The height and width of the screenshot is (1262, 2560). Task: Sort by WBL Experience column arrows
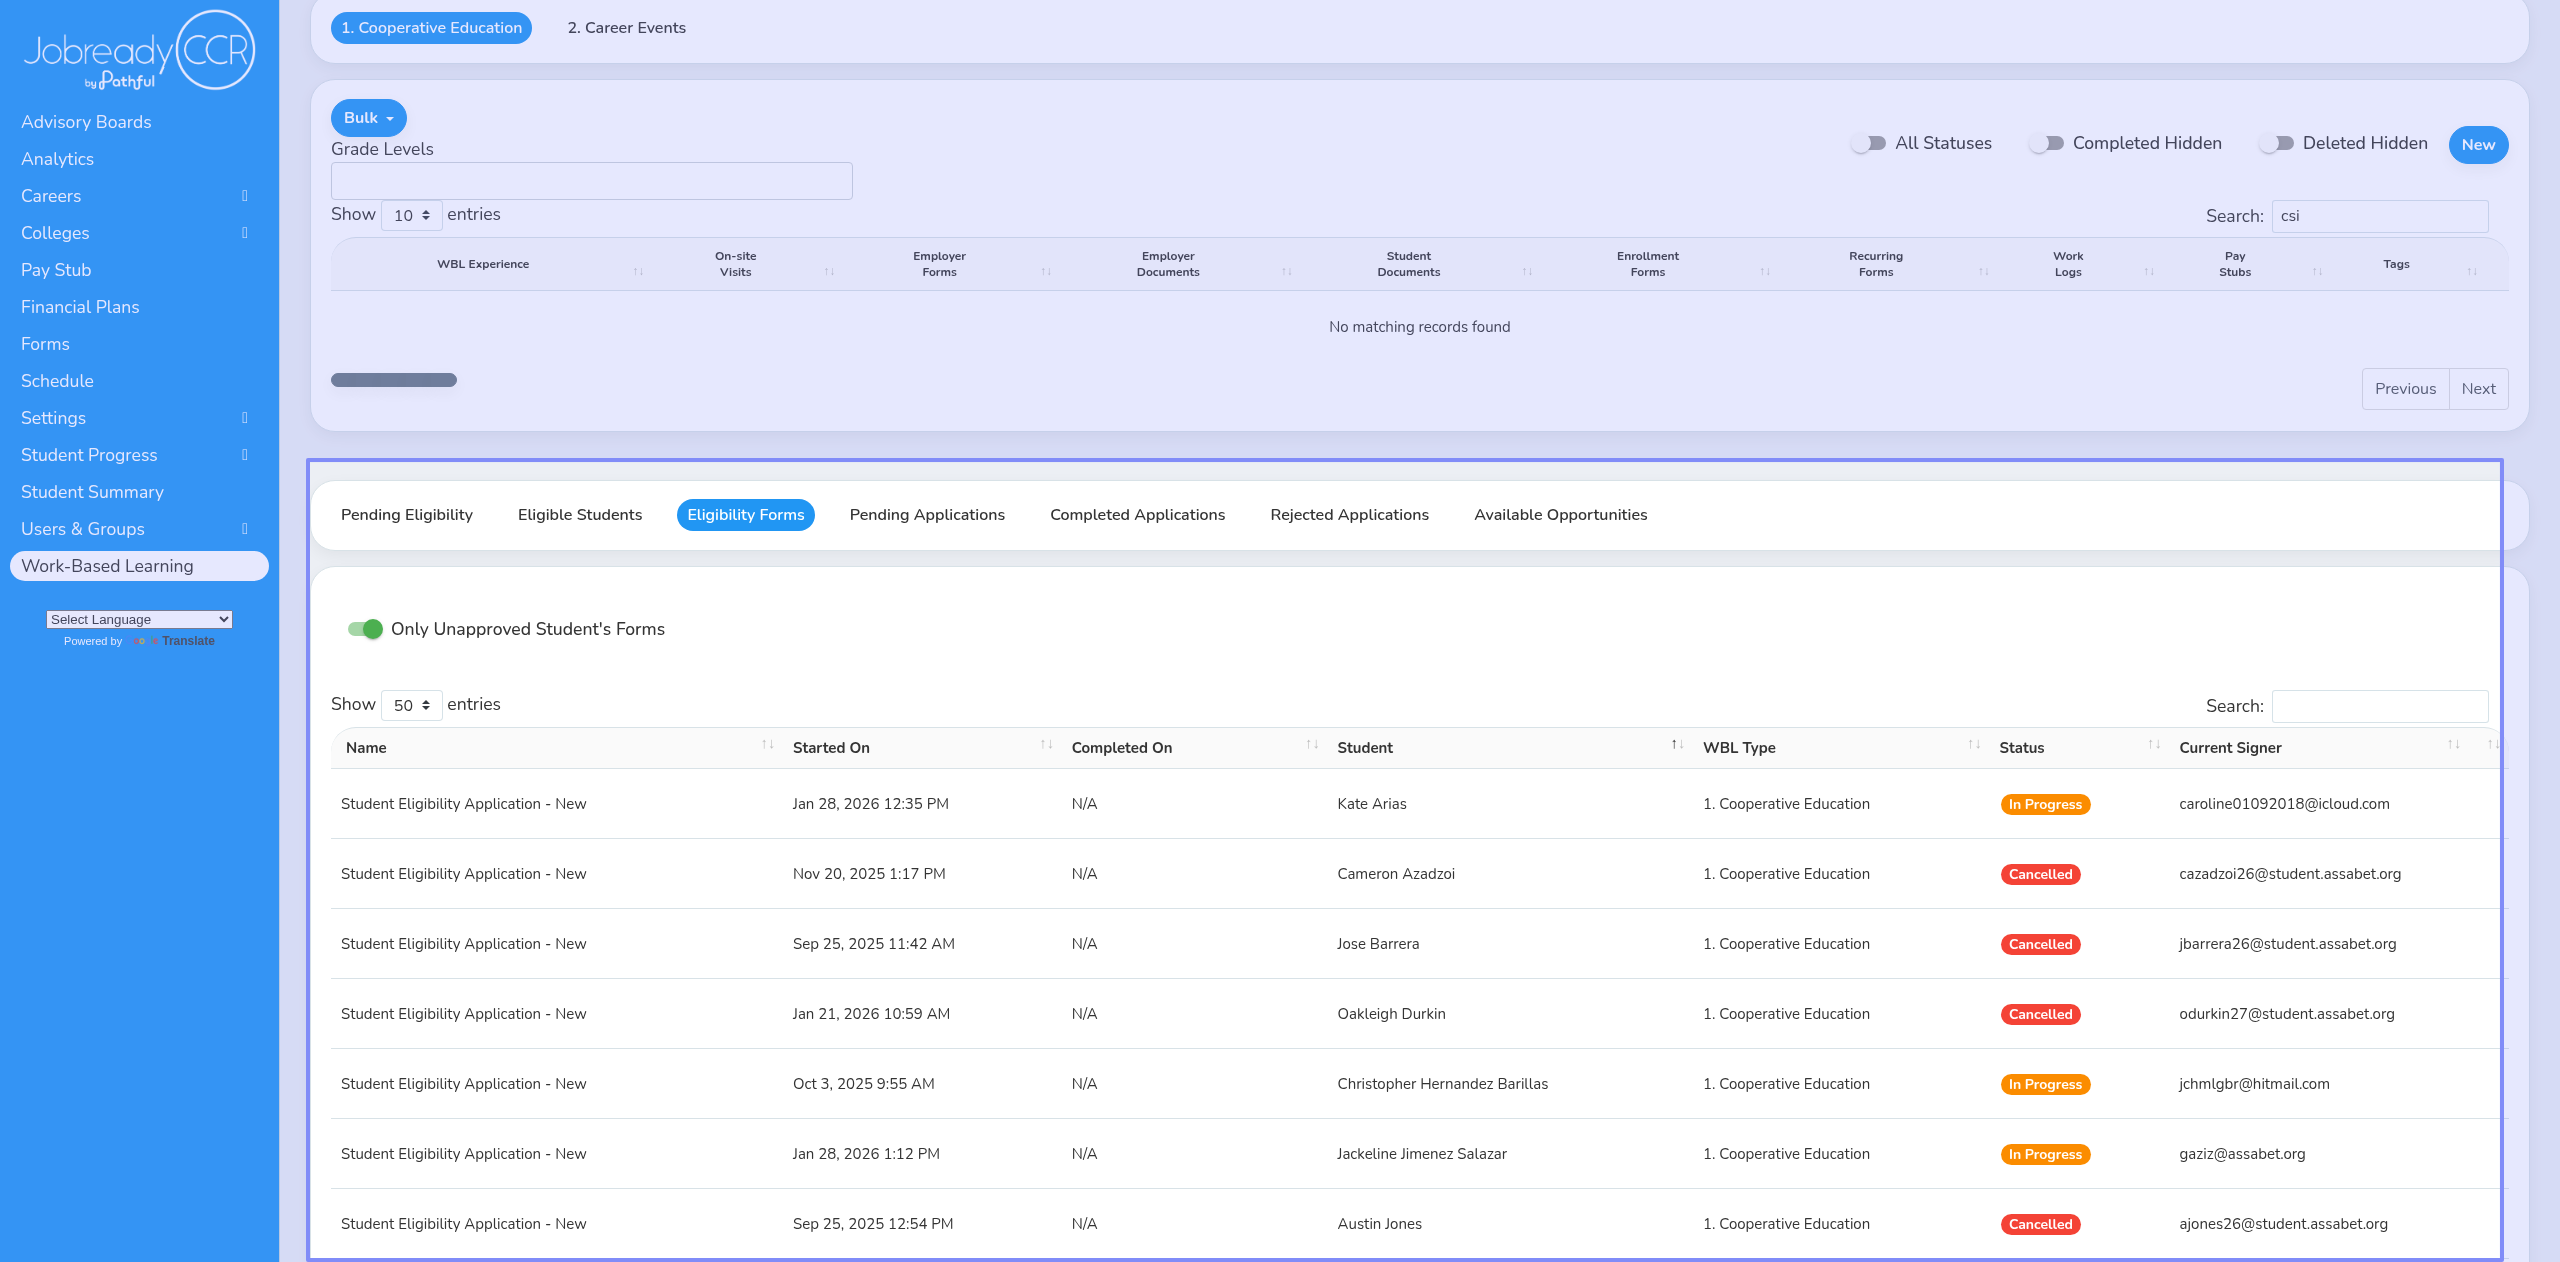(638, 271)
